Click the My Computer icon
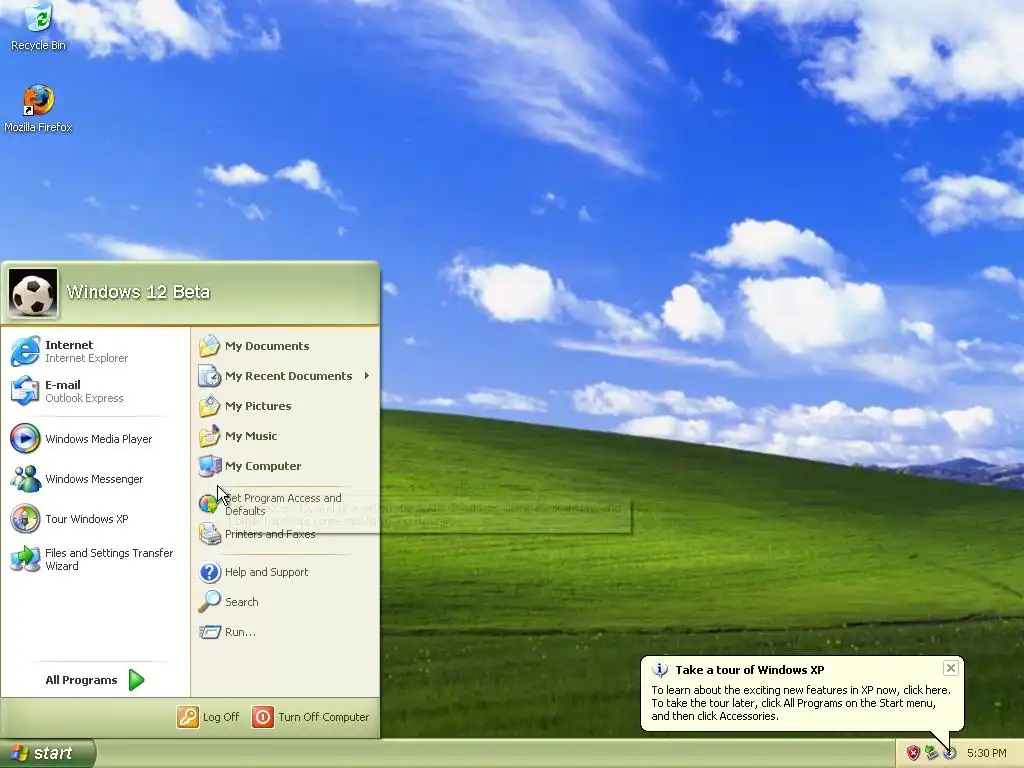 click(210, 466)
